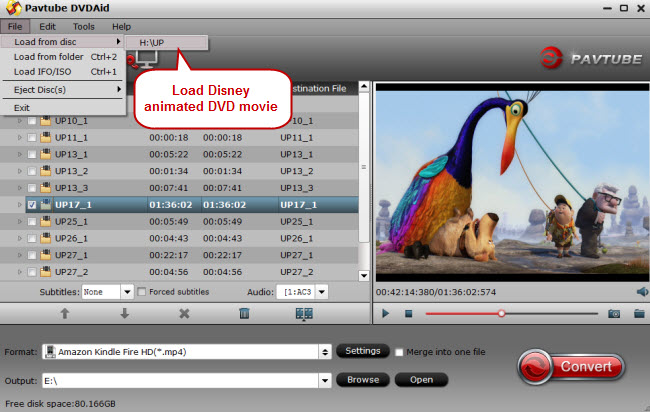
Task: Check the UP13_2 title checkbox
Action: click(32, 171)
